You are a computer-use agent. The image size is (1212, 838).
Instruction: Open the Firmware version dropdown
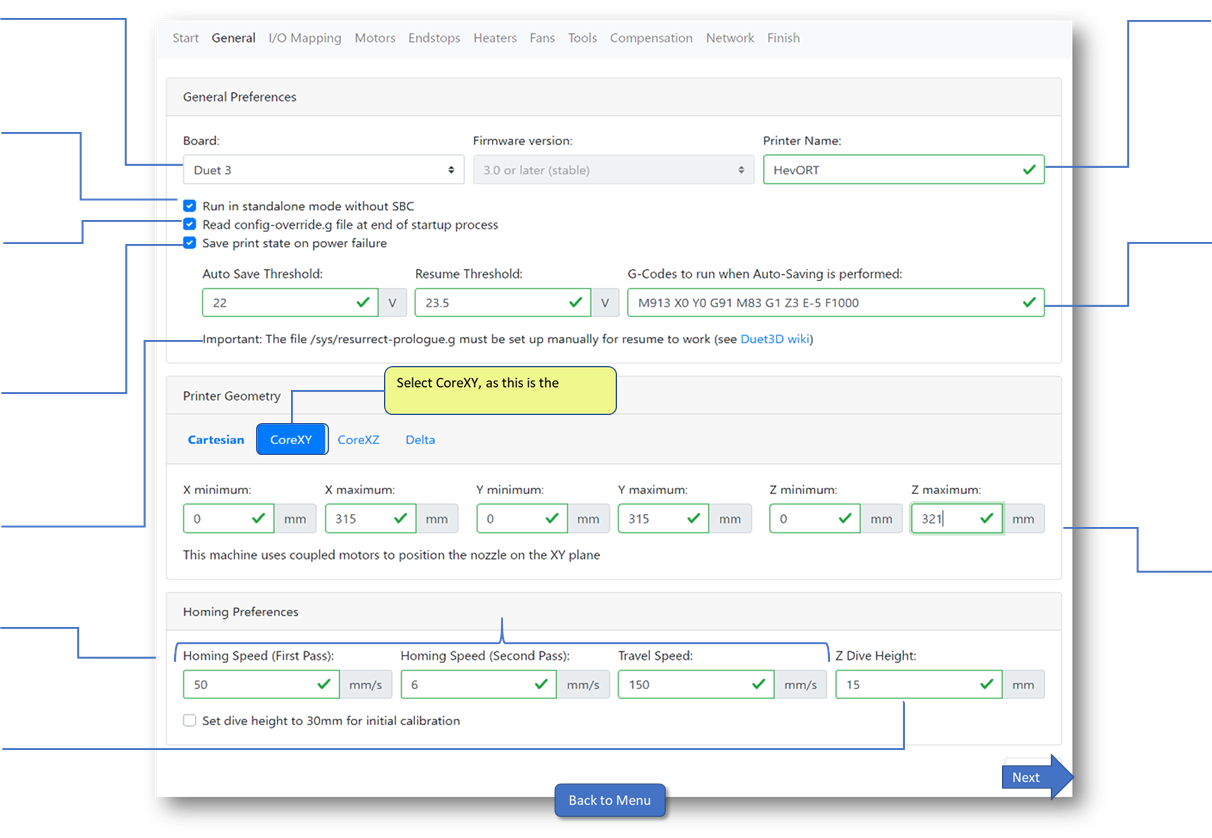pos(613,170)
